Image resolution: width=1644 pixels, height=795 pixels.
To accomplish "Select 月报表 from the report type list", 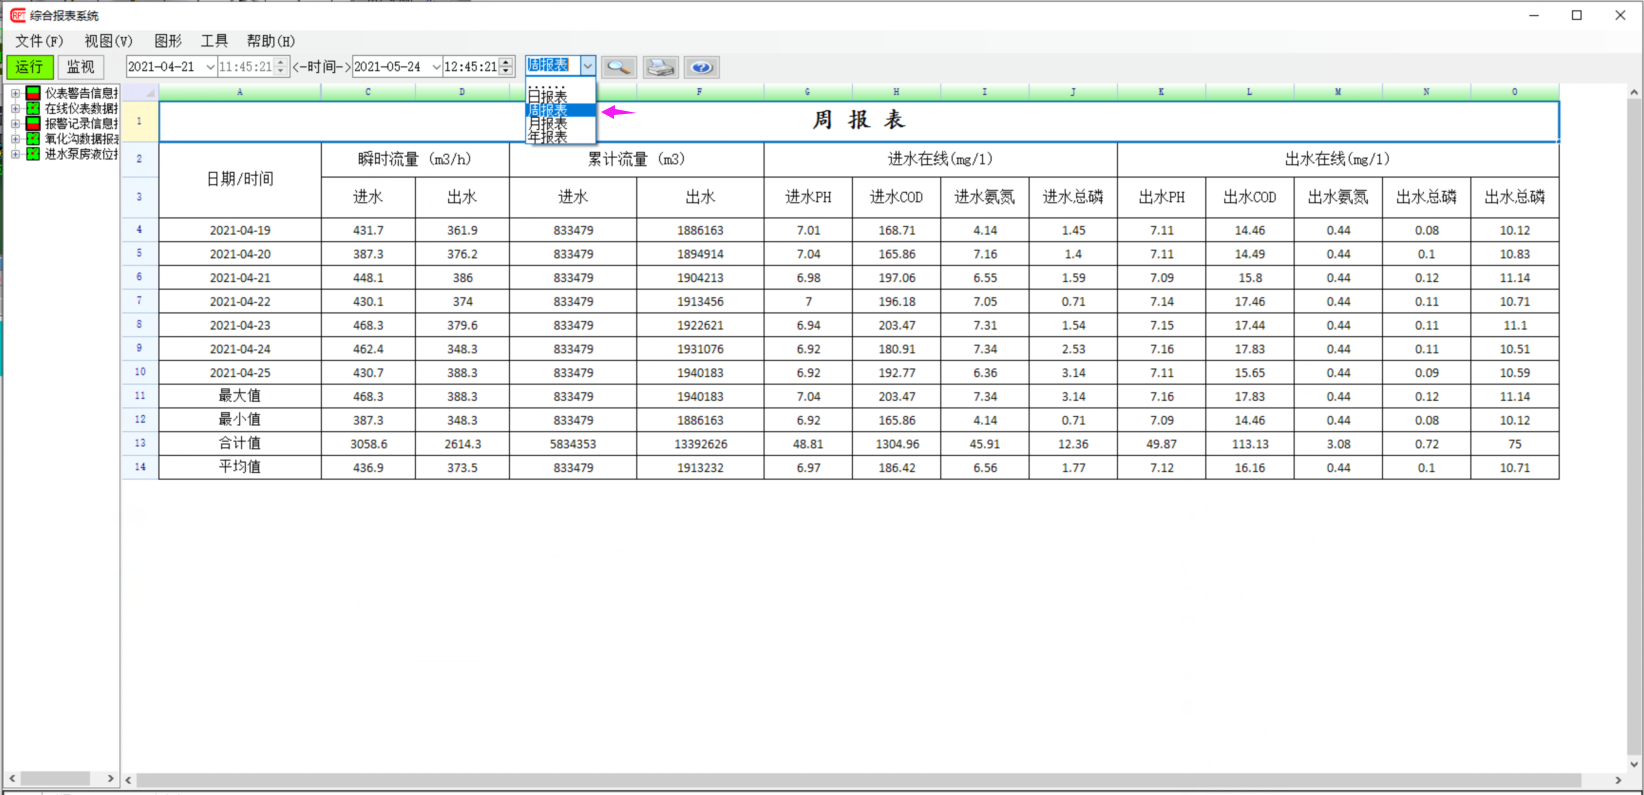I will coord(548,124).
